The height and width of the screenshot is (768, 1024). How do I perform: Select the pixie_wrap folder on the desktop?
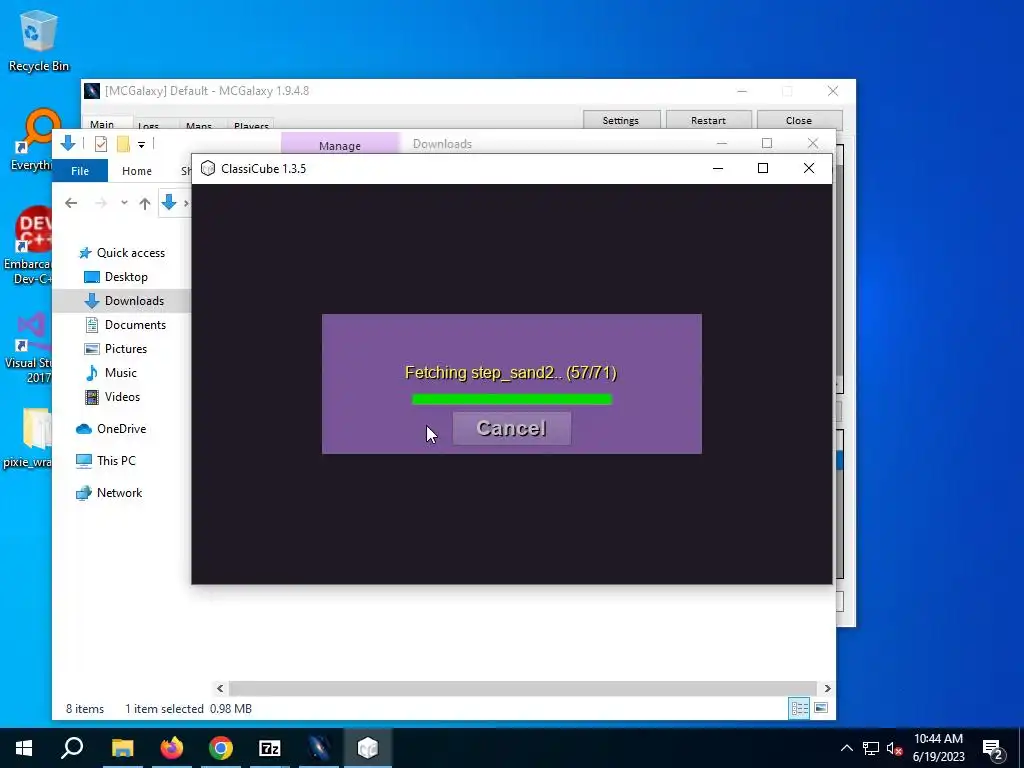tap(29, 438)
